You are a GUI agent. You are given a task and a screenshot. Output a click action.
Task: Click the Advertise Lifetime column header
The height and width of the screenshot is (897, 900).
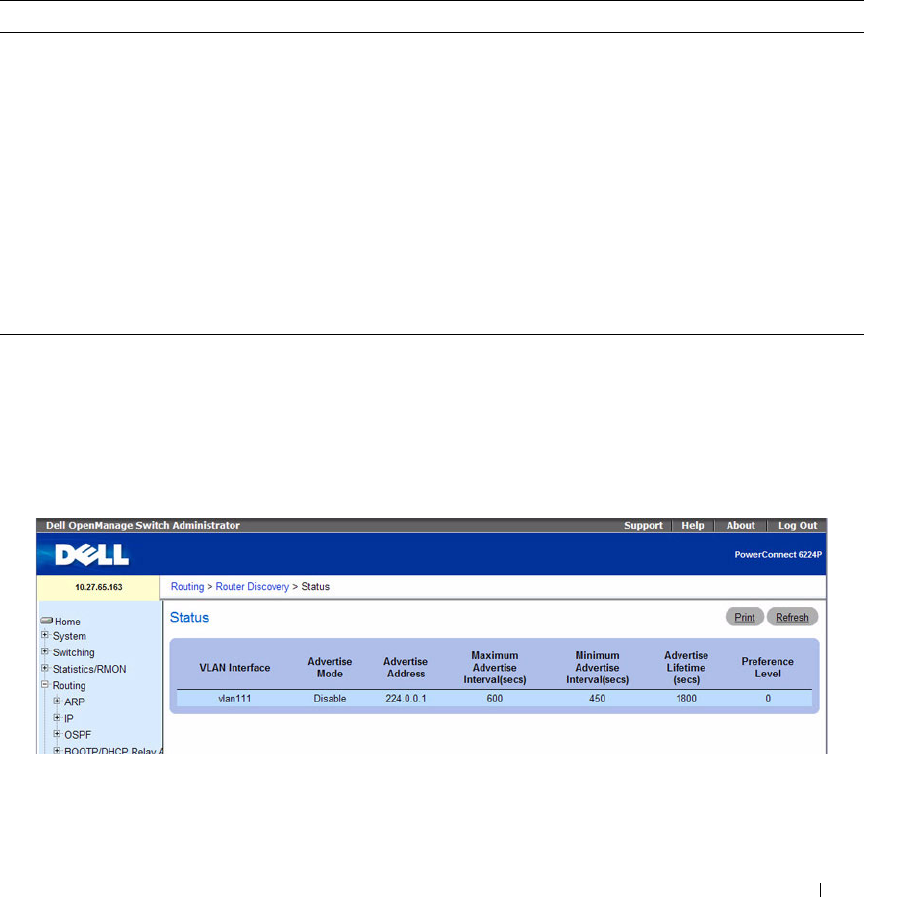686,667
